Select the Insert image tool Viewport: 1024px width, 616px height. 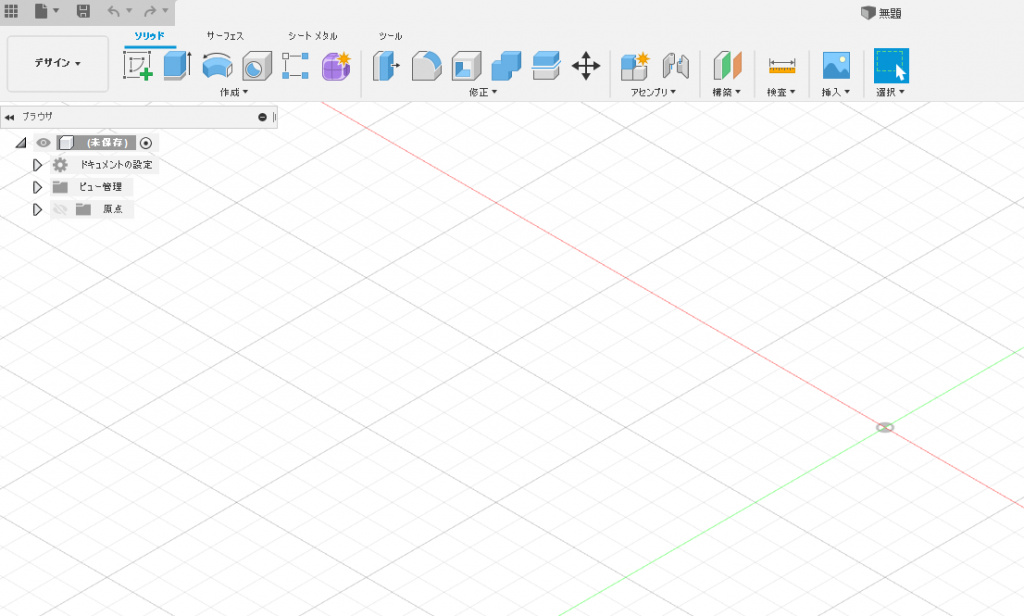coord(837,66)
